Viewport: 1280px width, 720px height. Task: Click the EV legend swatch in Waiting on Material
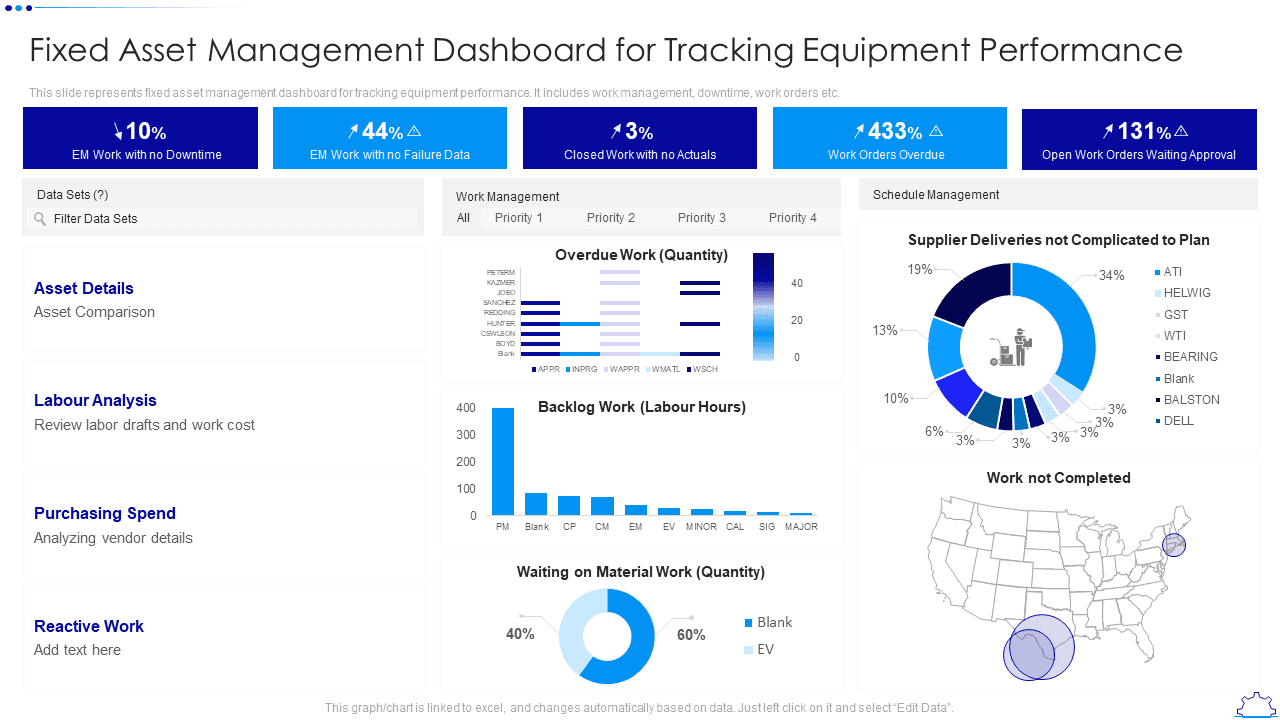point(748,650)
